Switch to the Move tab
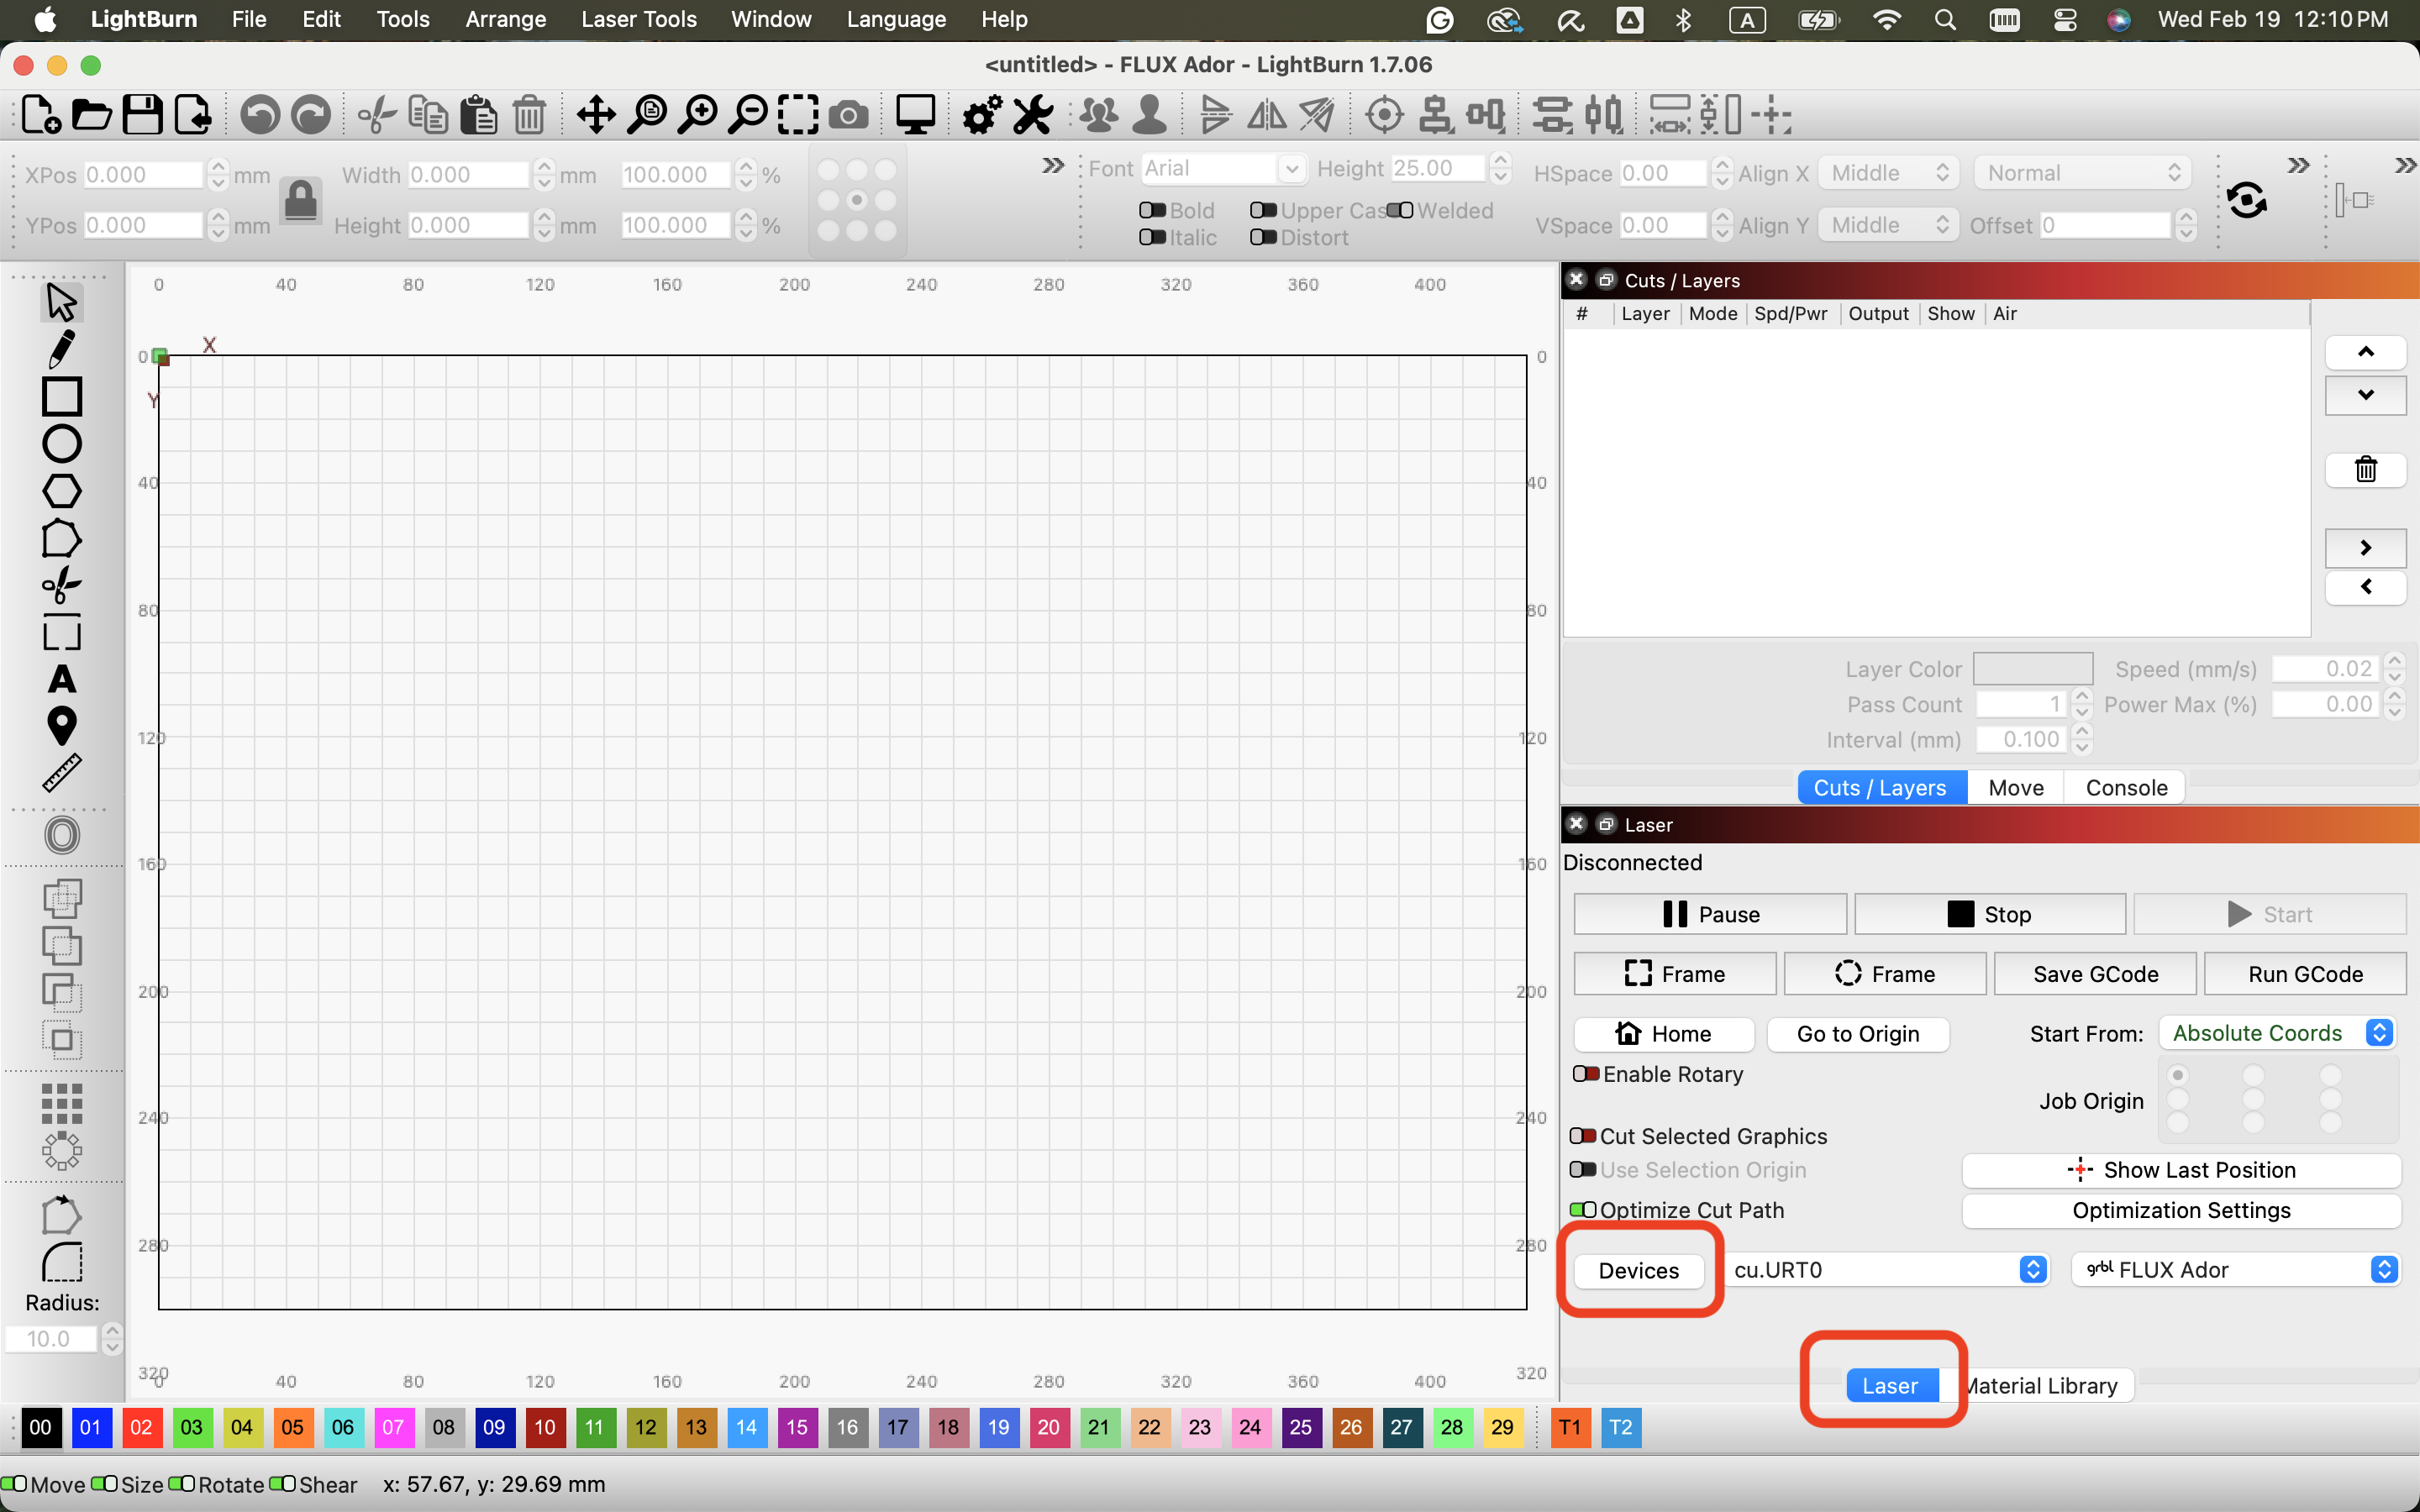The image size is (2420, 1512). click(x=2015, y=787)
